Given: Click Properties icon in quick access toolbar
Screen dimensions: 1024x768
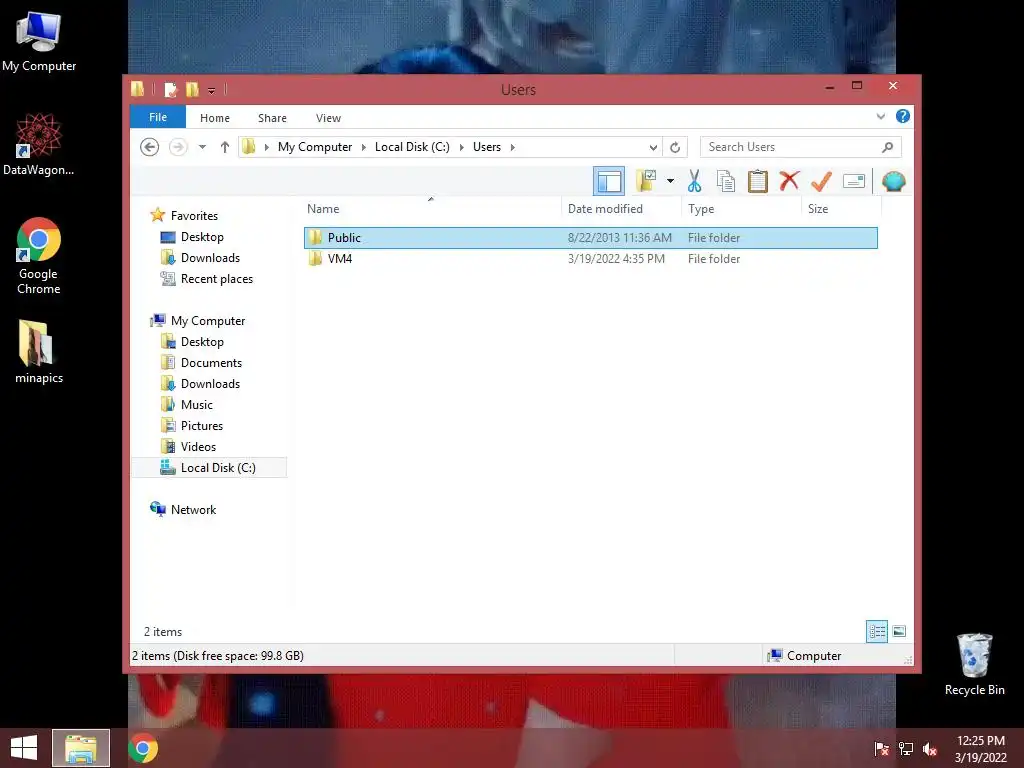Looking at the screenshot, I should (170, 89).
